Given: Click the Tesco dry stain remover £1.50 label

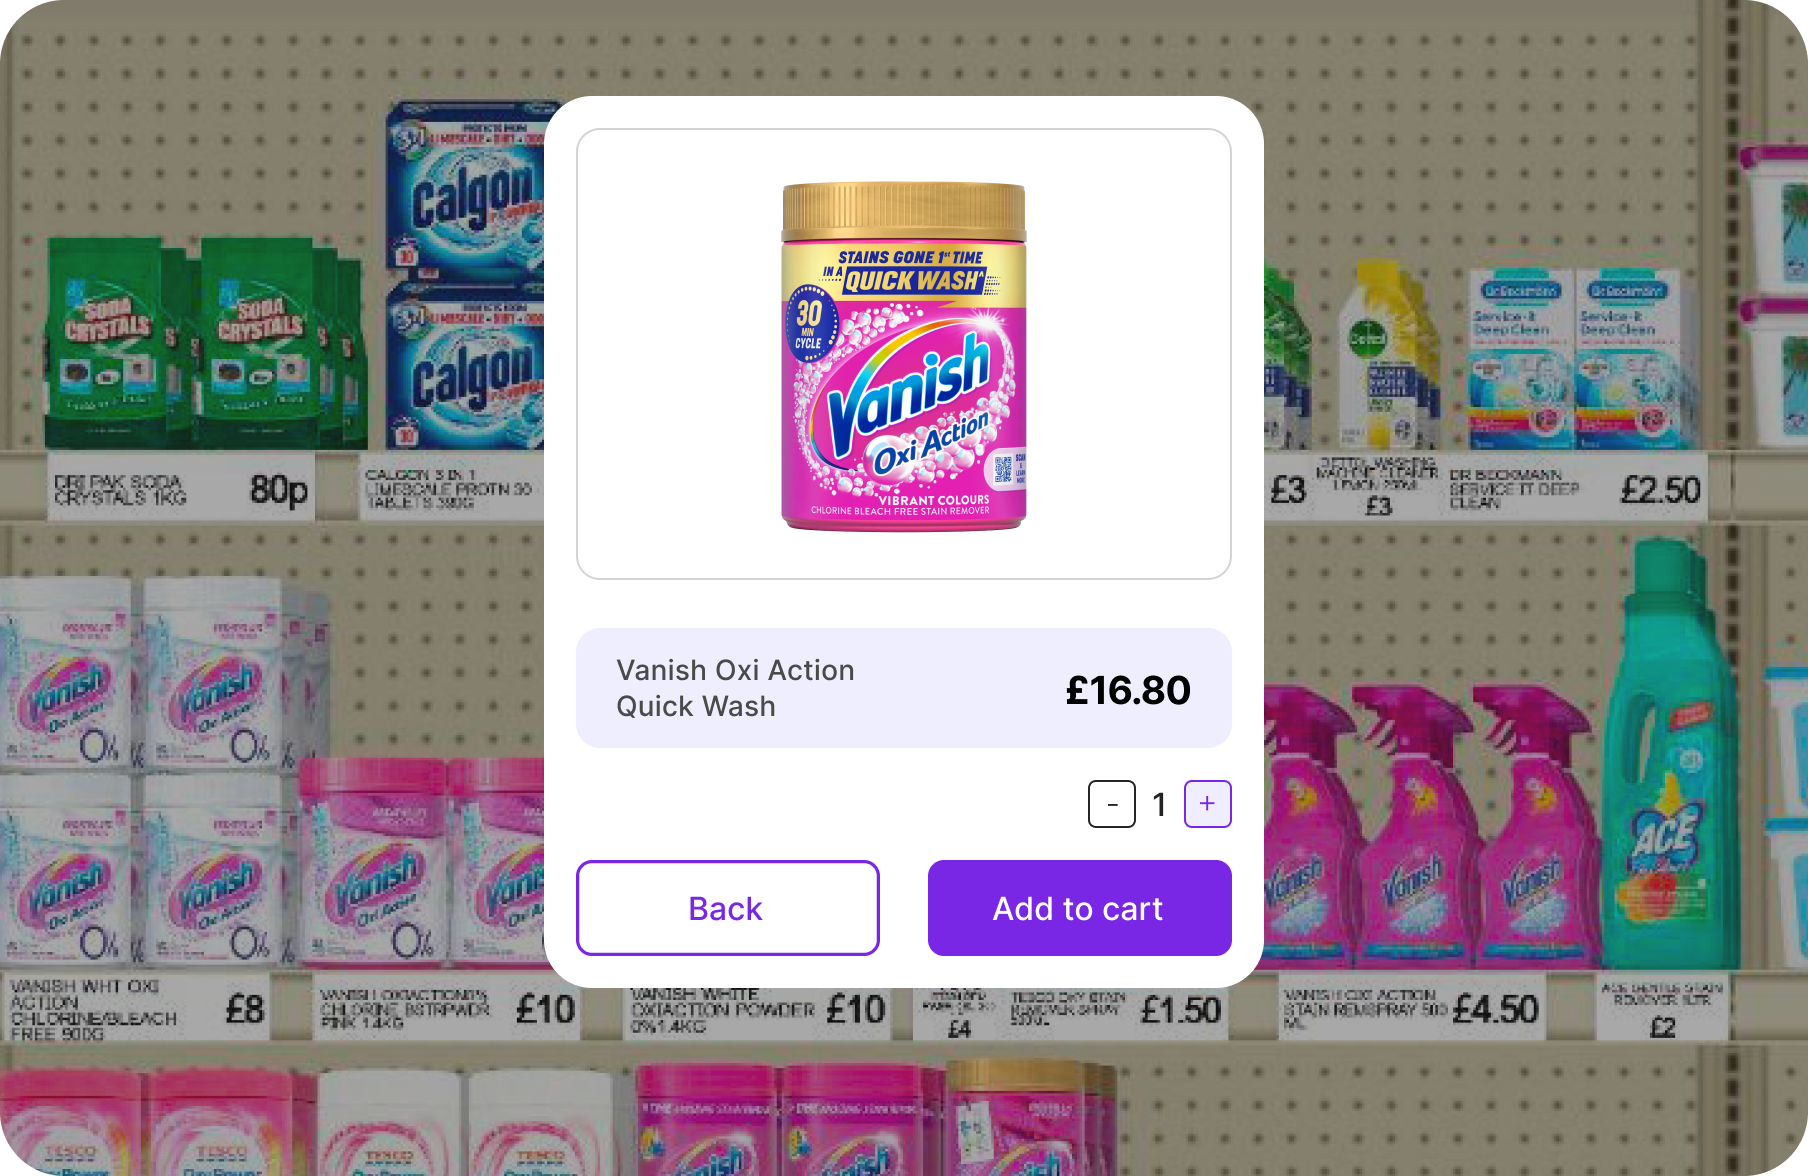Looking at the screenshot, I should tap(1116, 1010).
